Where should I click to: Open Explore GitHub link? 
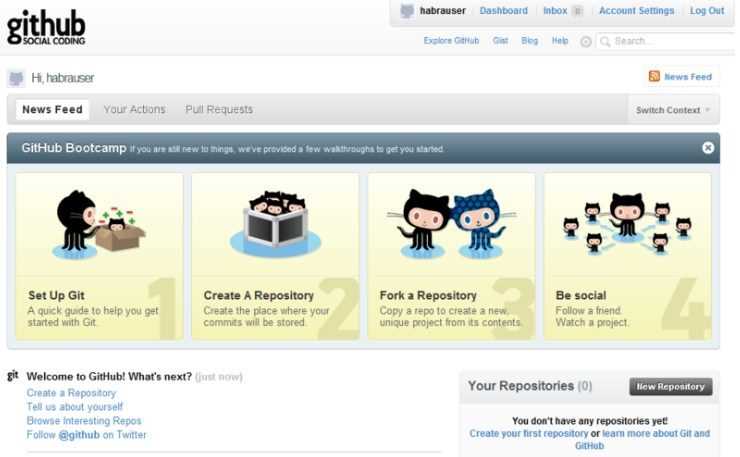[x=451, y=41]
